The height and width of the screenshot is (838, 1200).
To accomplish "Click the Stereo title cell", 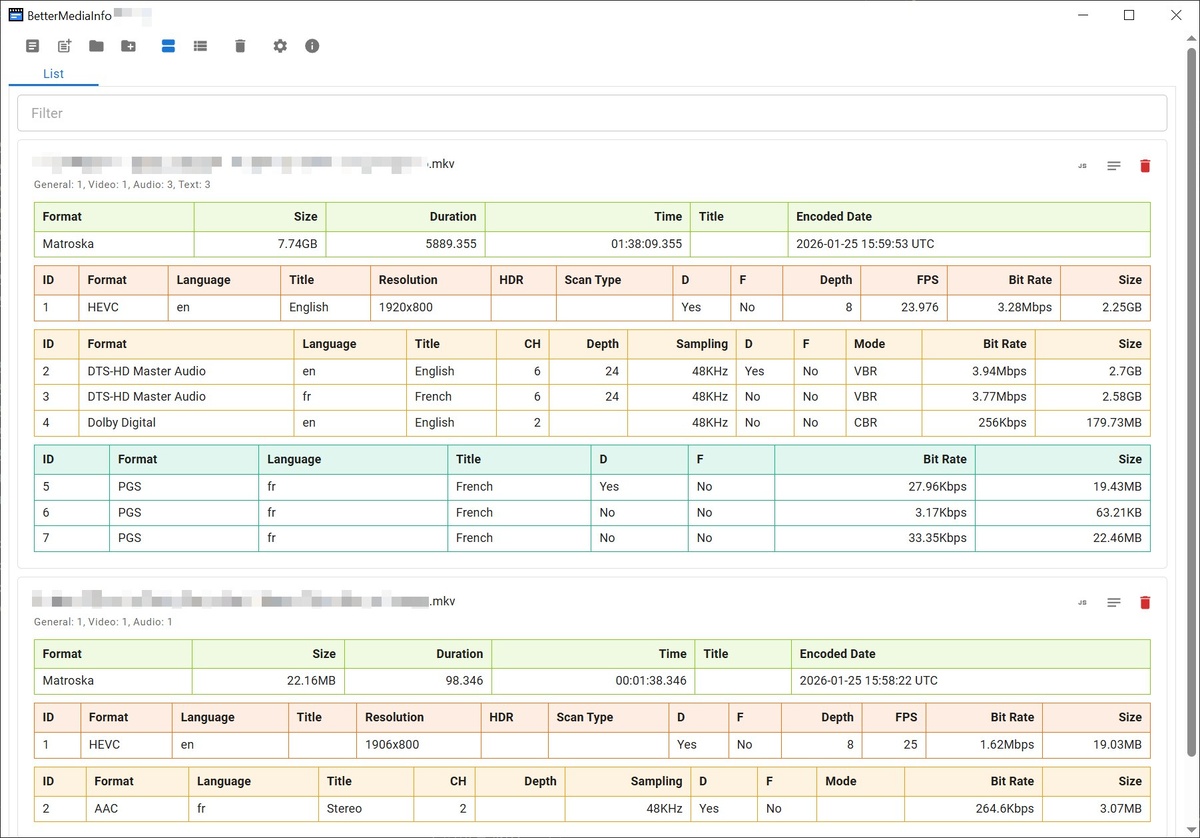I will coord(366,808).
